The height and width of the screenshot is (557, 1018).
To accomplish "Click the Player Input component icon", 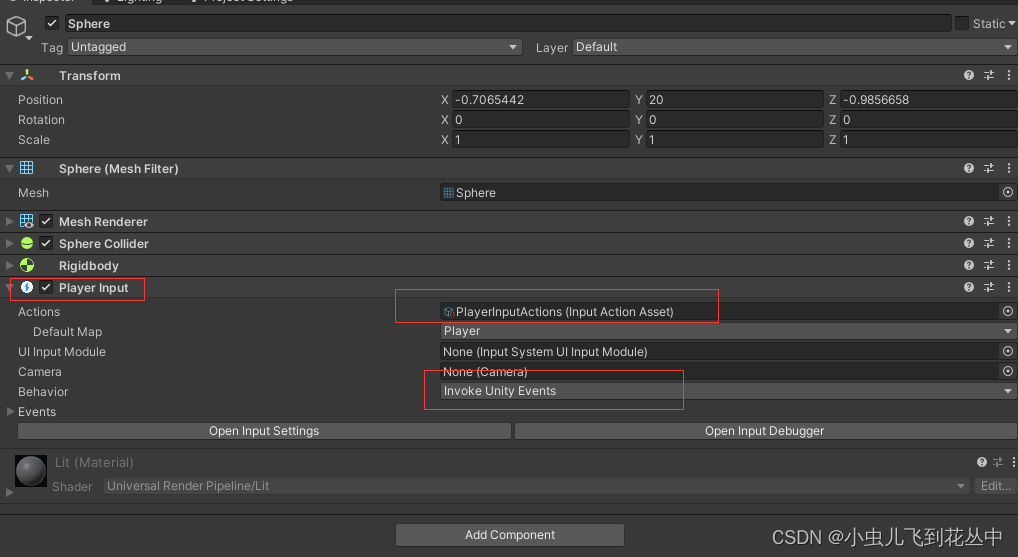I will [27, 287].
